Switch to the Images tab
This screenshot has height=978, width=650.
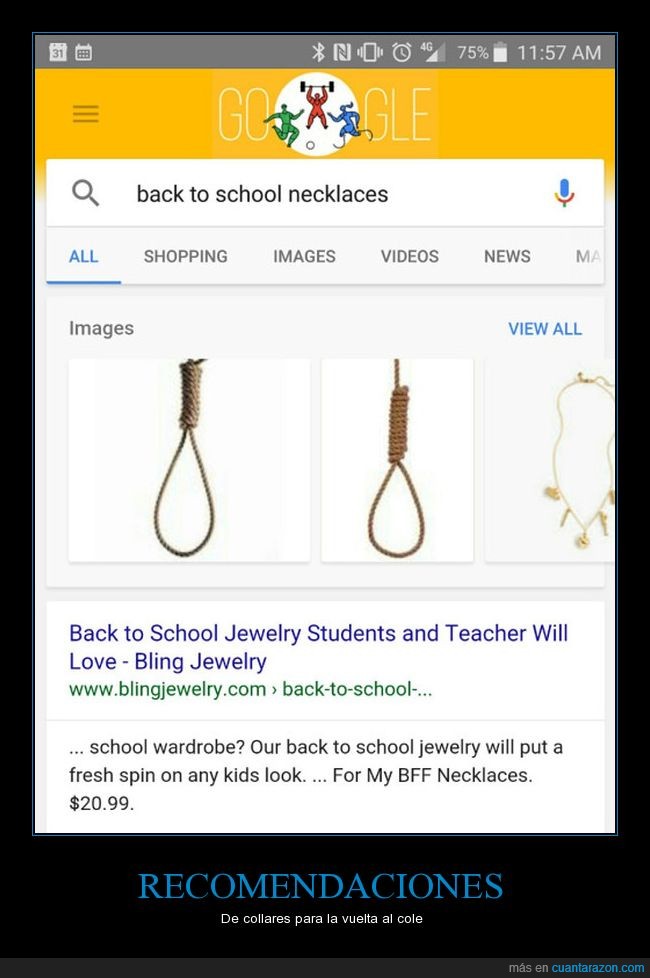pyautogui.click(x=304, y=256)
